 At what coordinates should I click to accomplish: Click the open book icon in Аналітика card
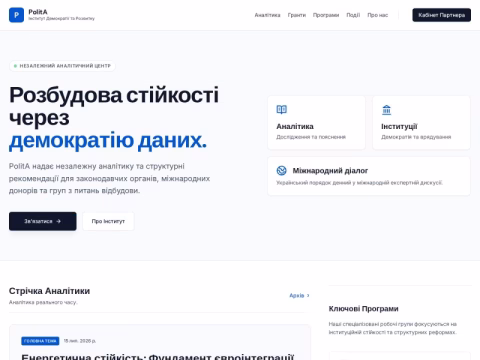pos(281,110)
